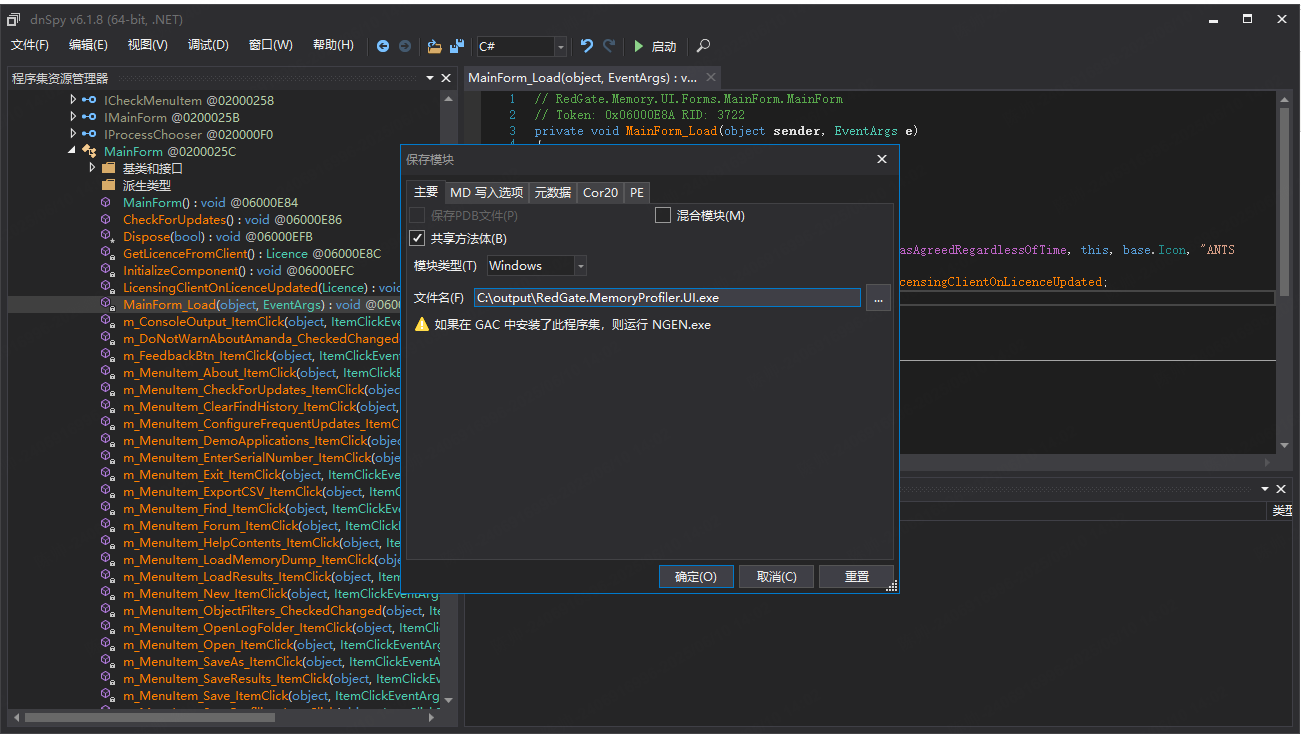Click the search magnifier icon
This screenshot has height=734, width=1301.
704,46
